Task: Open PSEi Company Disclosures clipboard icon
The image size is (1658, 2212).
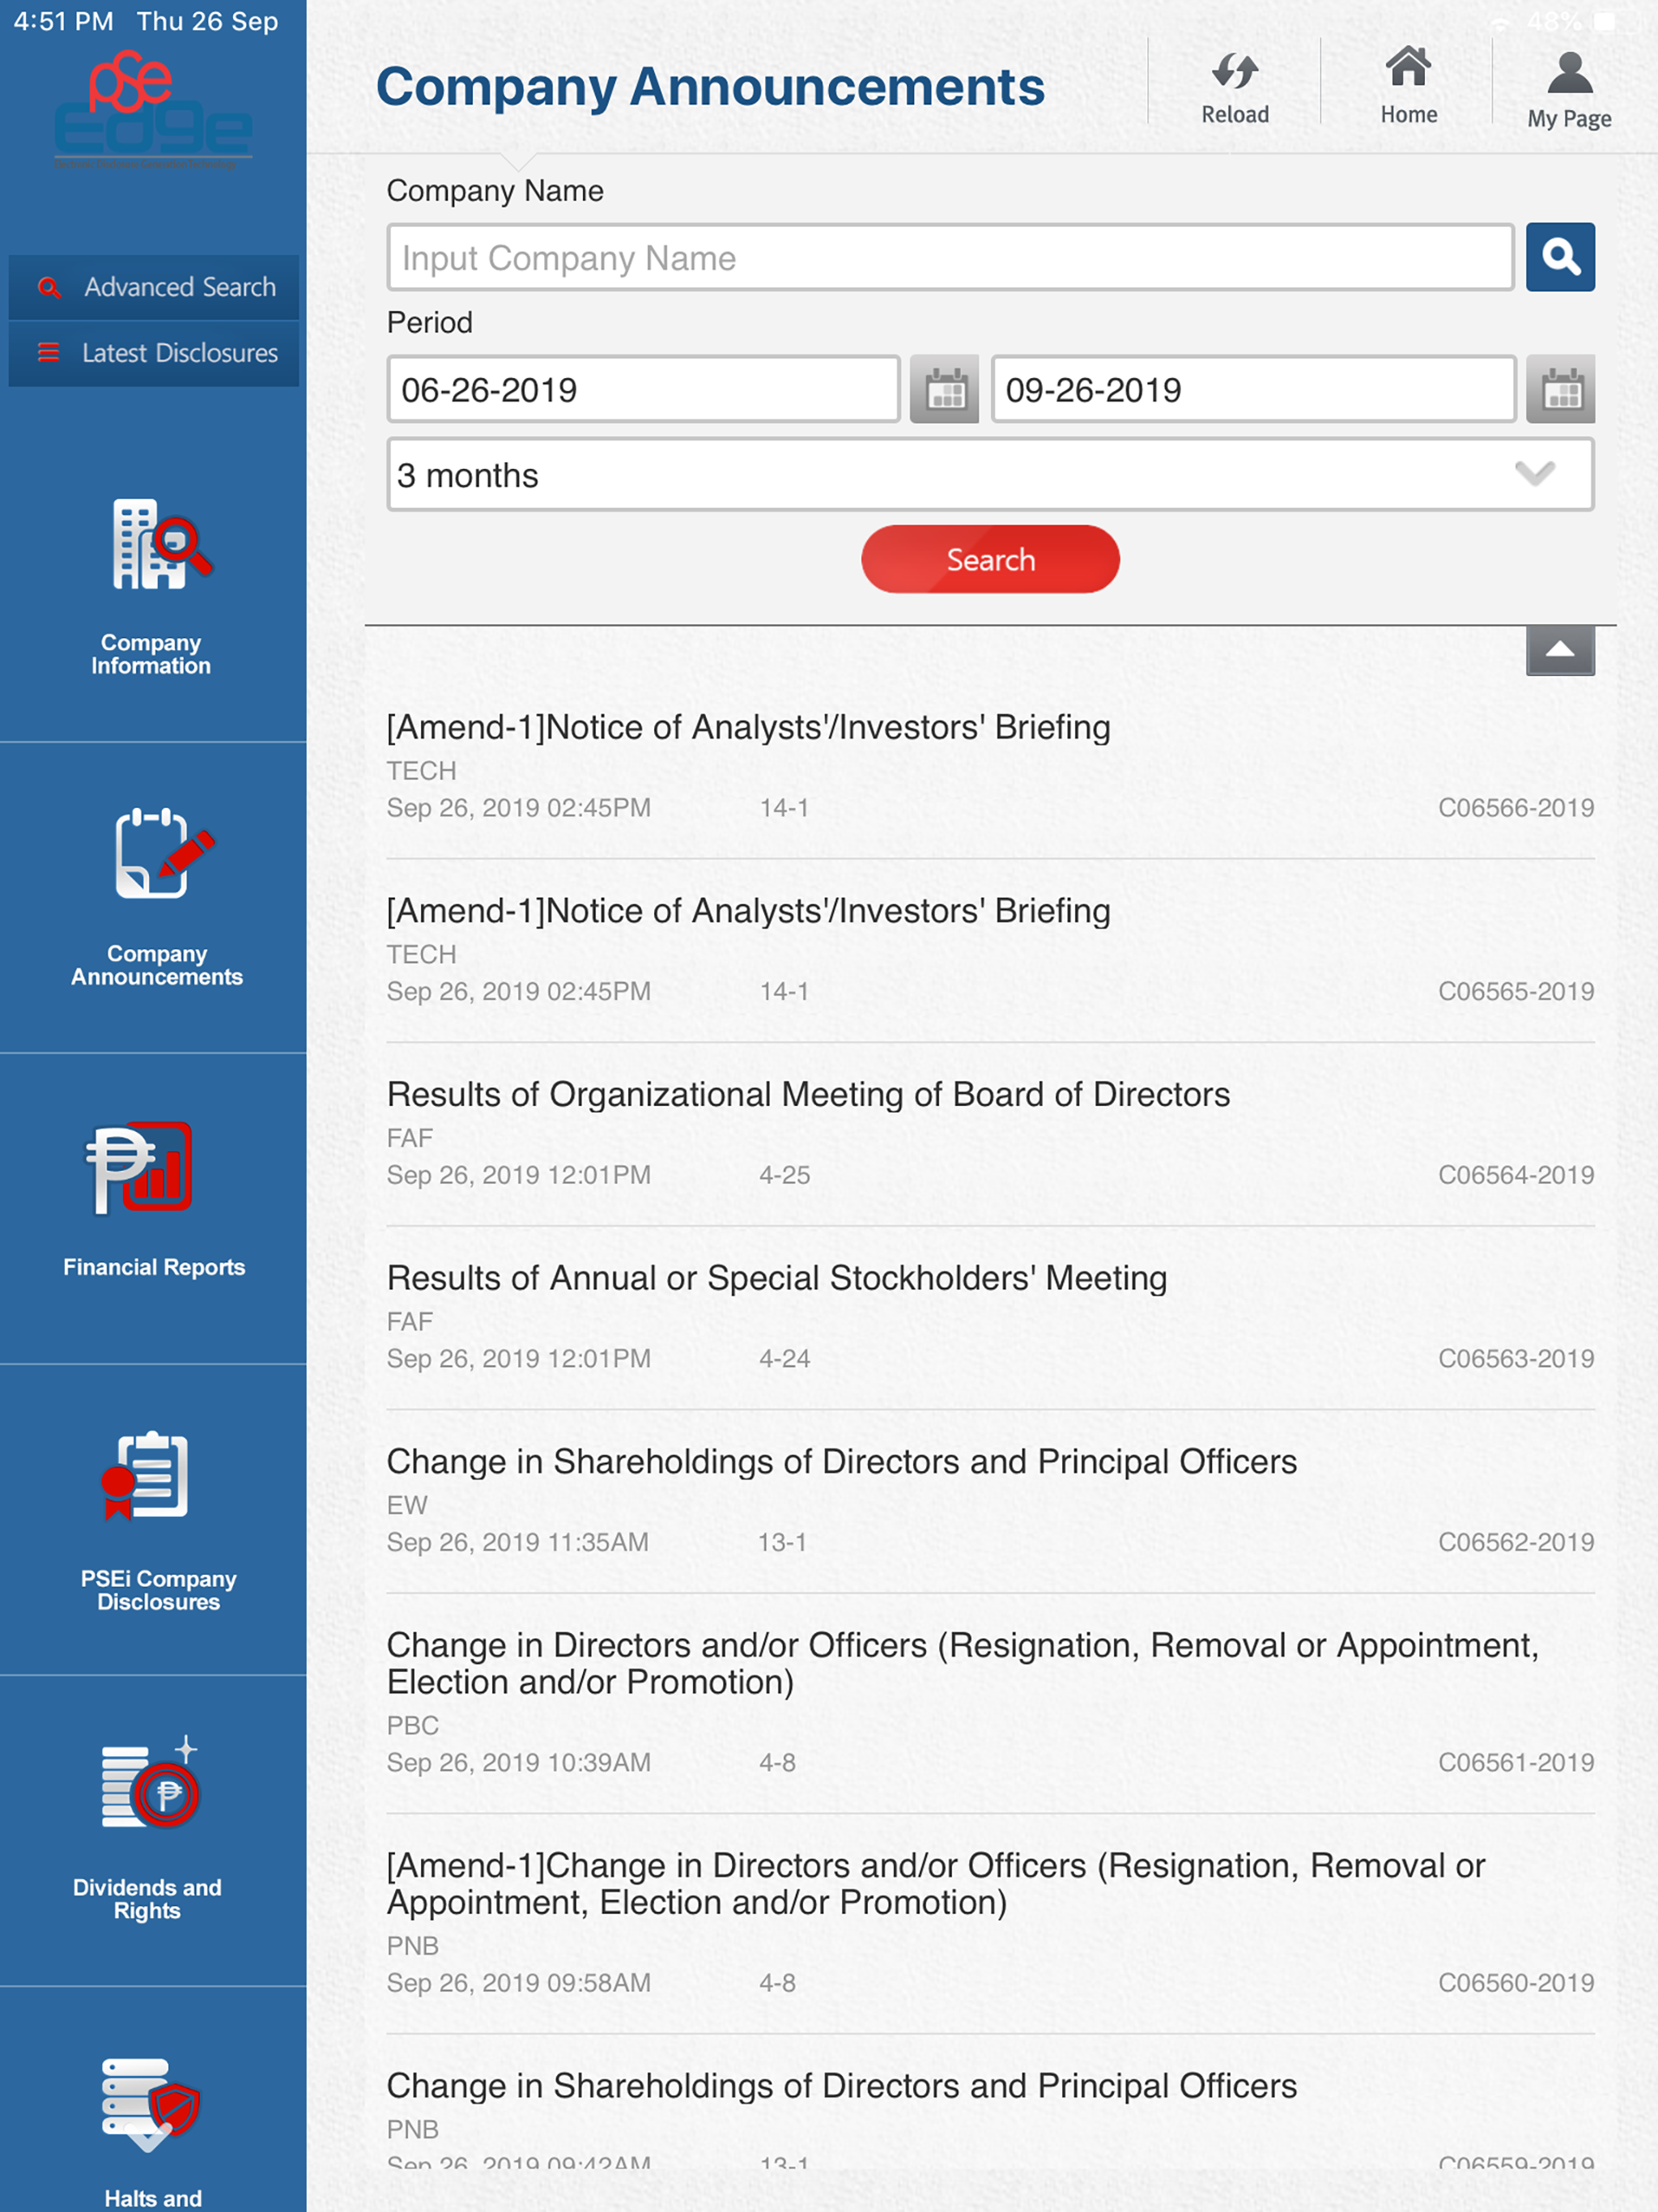Action: coord(145,1475)
